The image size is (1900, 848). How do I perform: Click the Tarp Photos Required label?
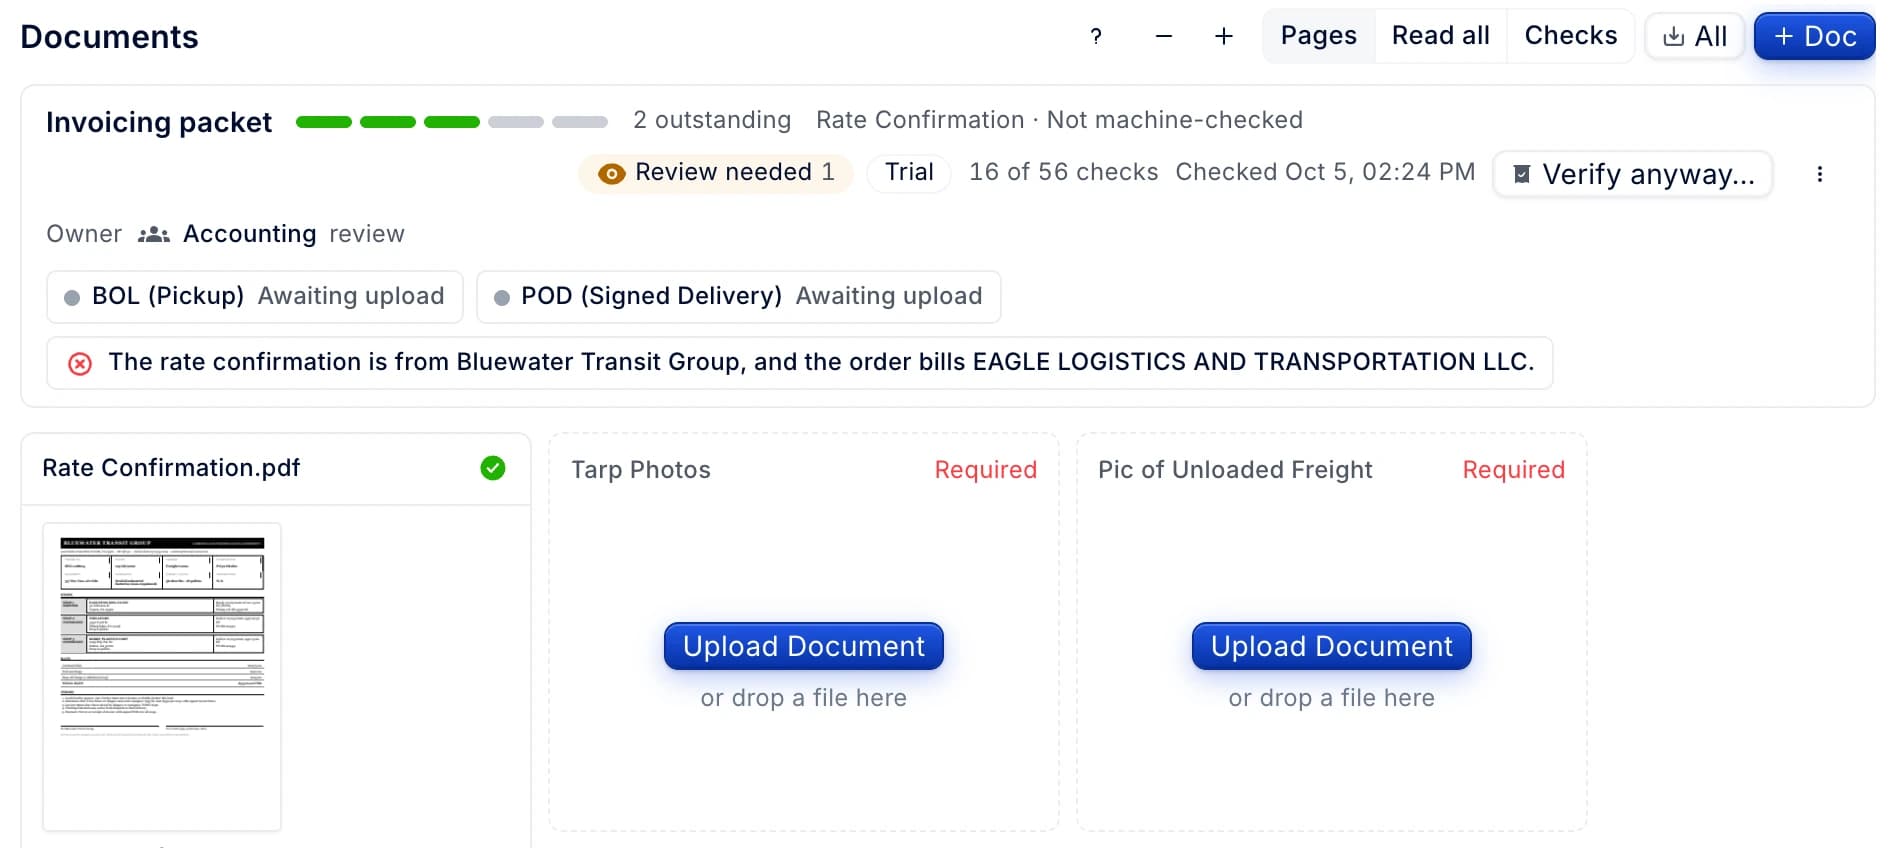[x=986, y=470]
